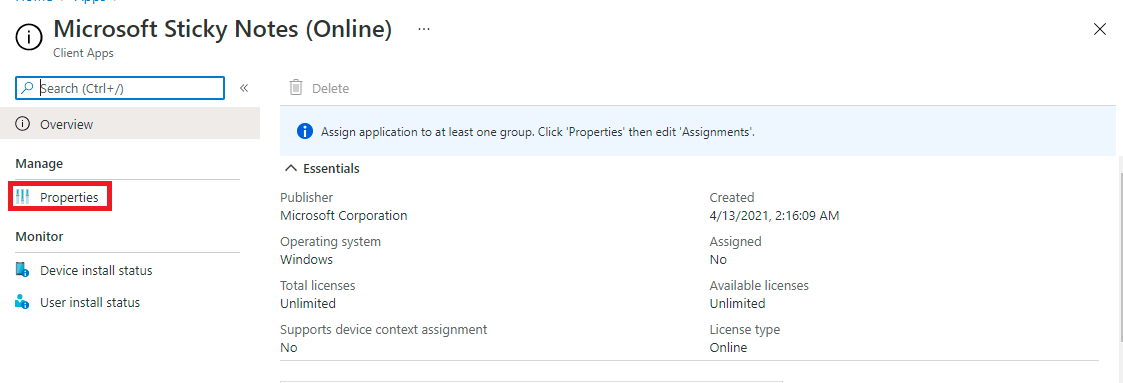Open User install status page
The height and width of the screenshot is (383, 1123).
pyautogui.click(x=90, y=302)
